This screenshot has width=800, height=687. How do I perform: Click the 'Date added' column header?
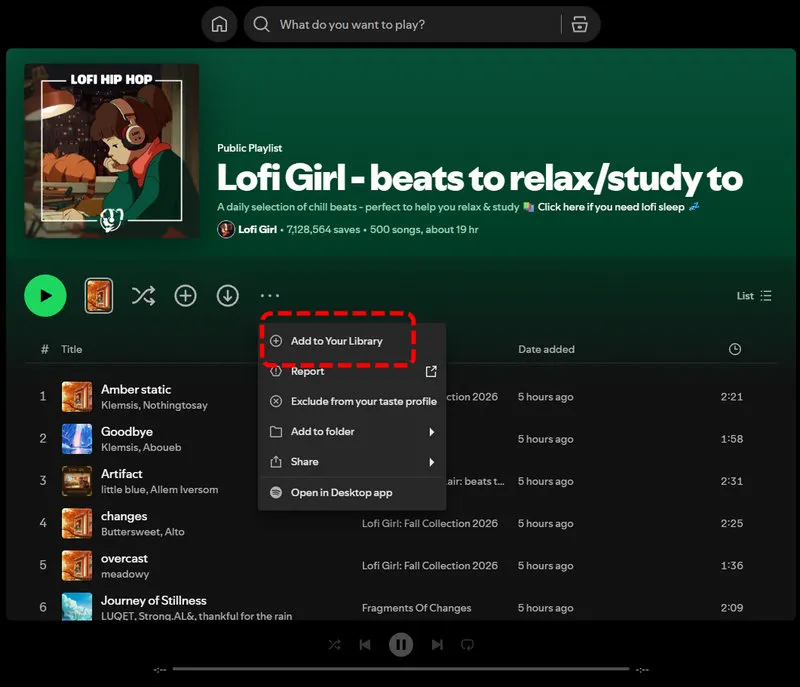click(546, 349)
